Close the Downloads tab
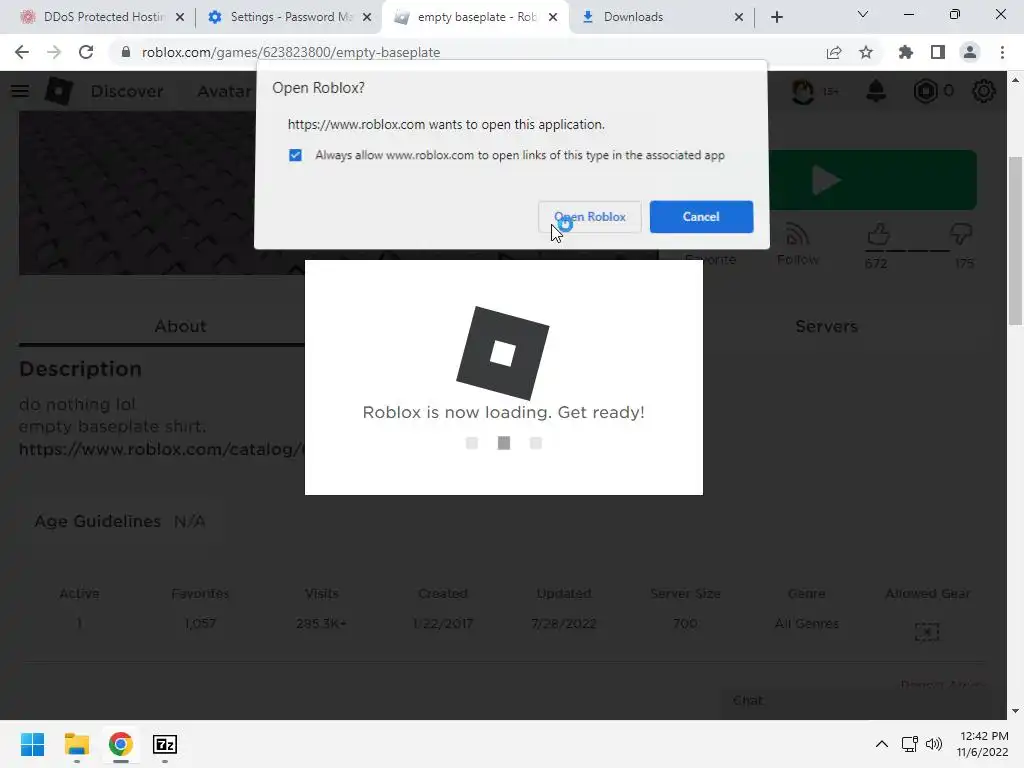The width and height of the screenshot is (1024, 768). click(739, 17)
